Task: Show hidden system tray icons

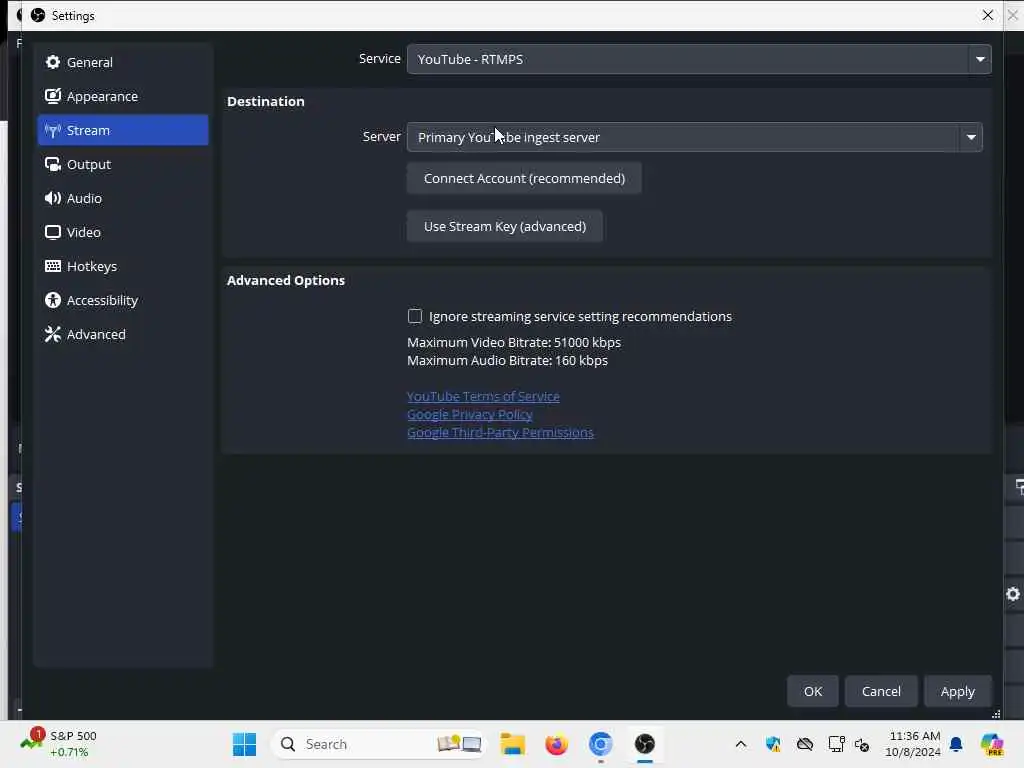Action: [741, 744]
